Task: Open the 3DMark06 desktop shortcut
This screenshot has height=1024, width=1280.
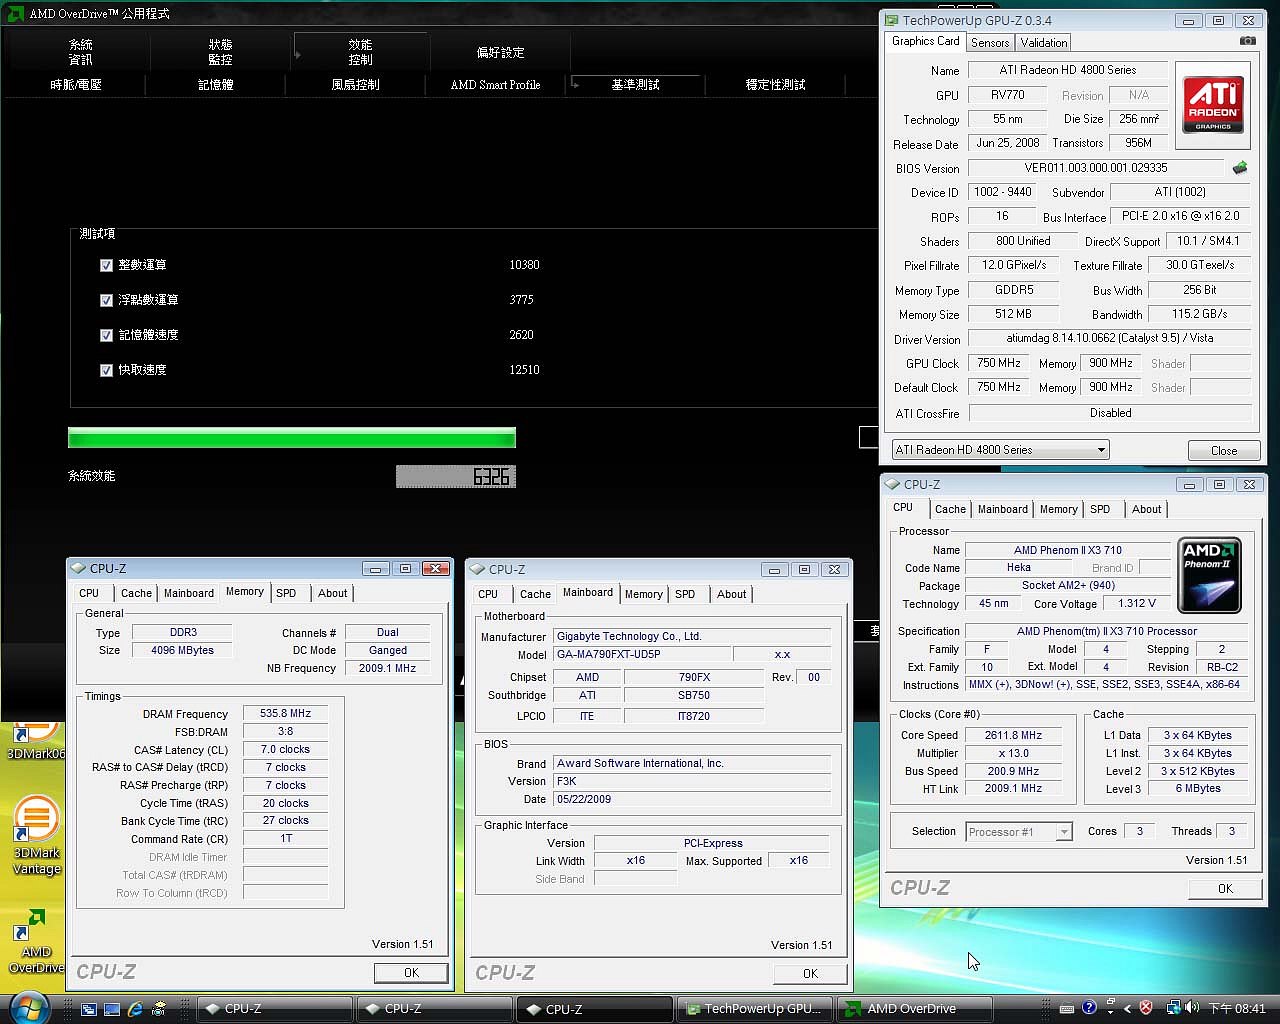Action: pyautogui.click(x=36, y=742)
